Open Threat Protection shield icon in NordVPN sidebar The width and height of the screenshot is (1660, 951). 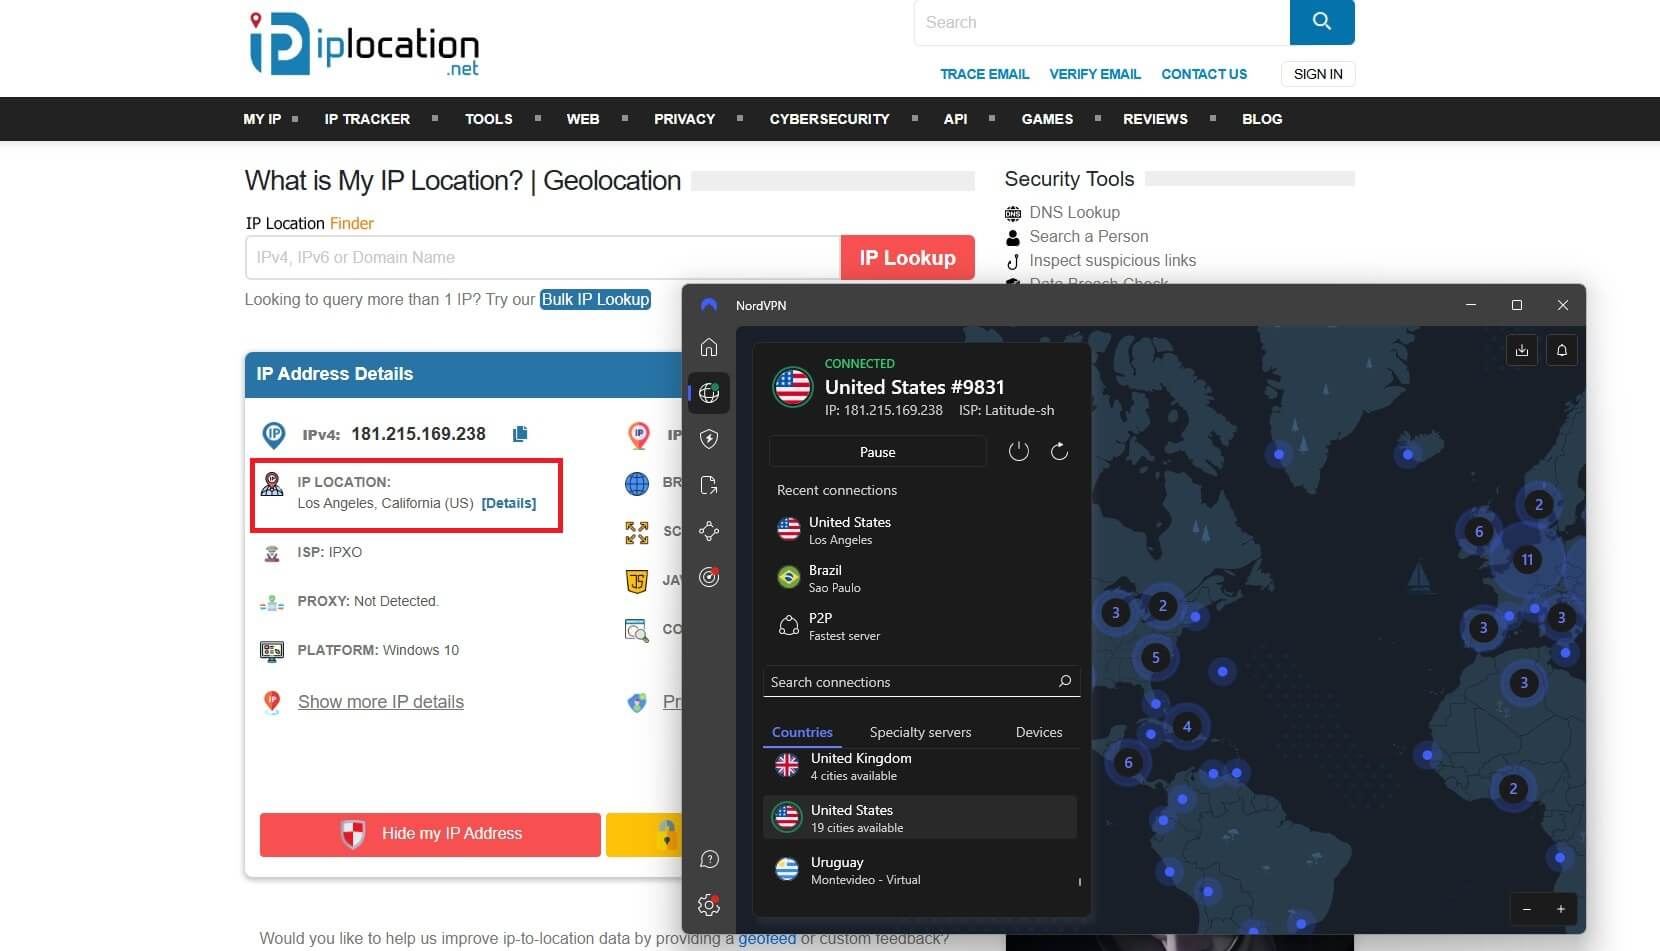tap(709, 439)
